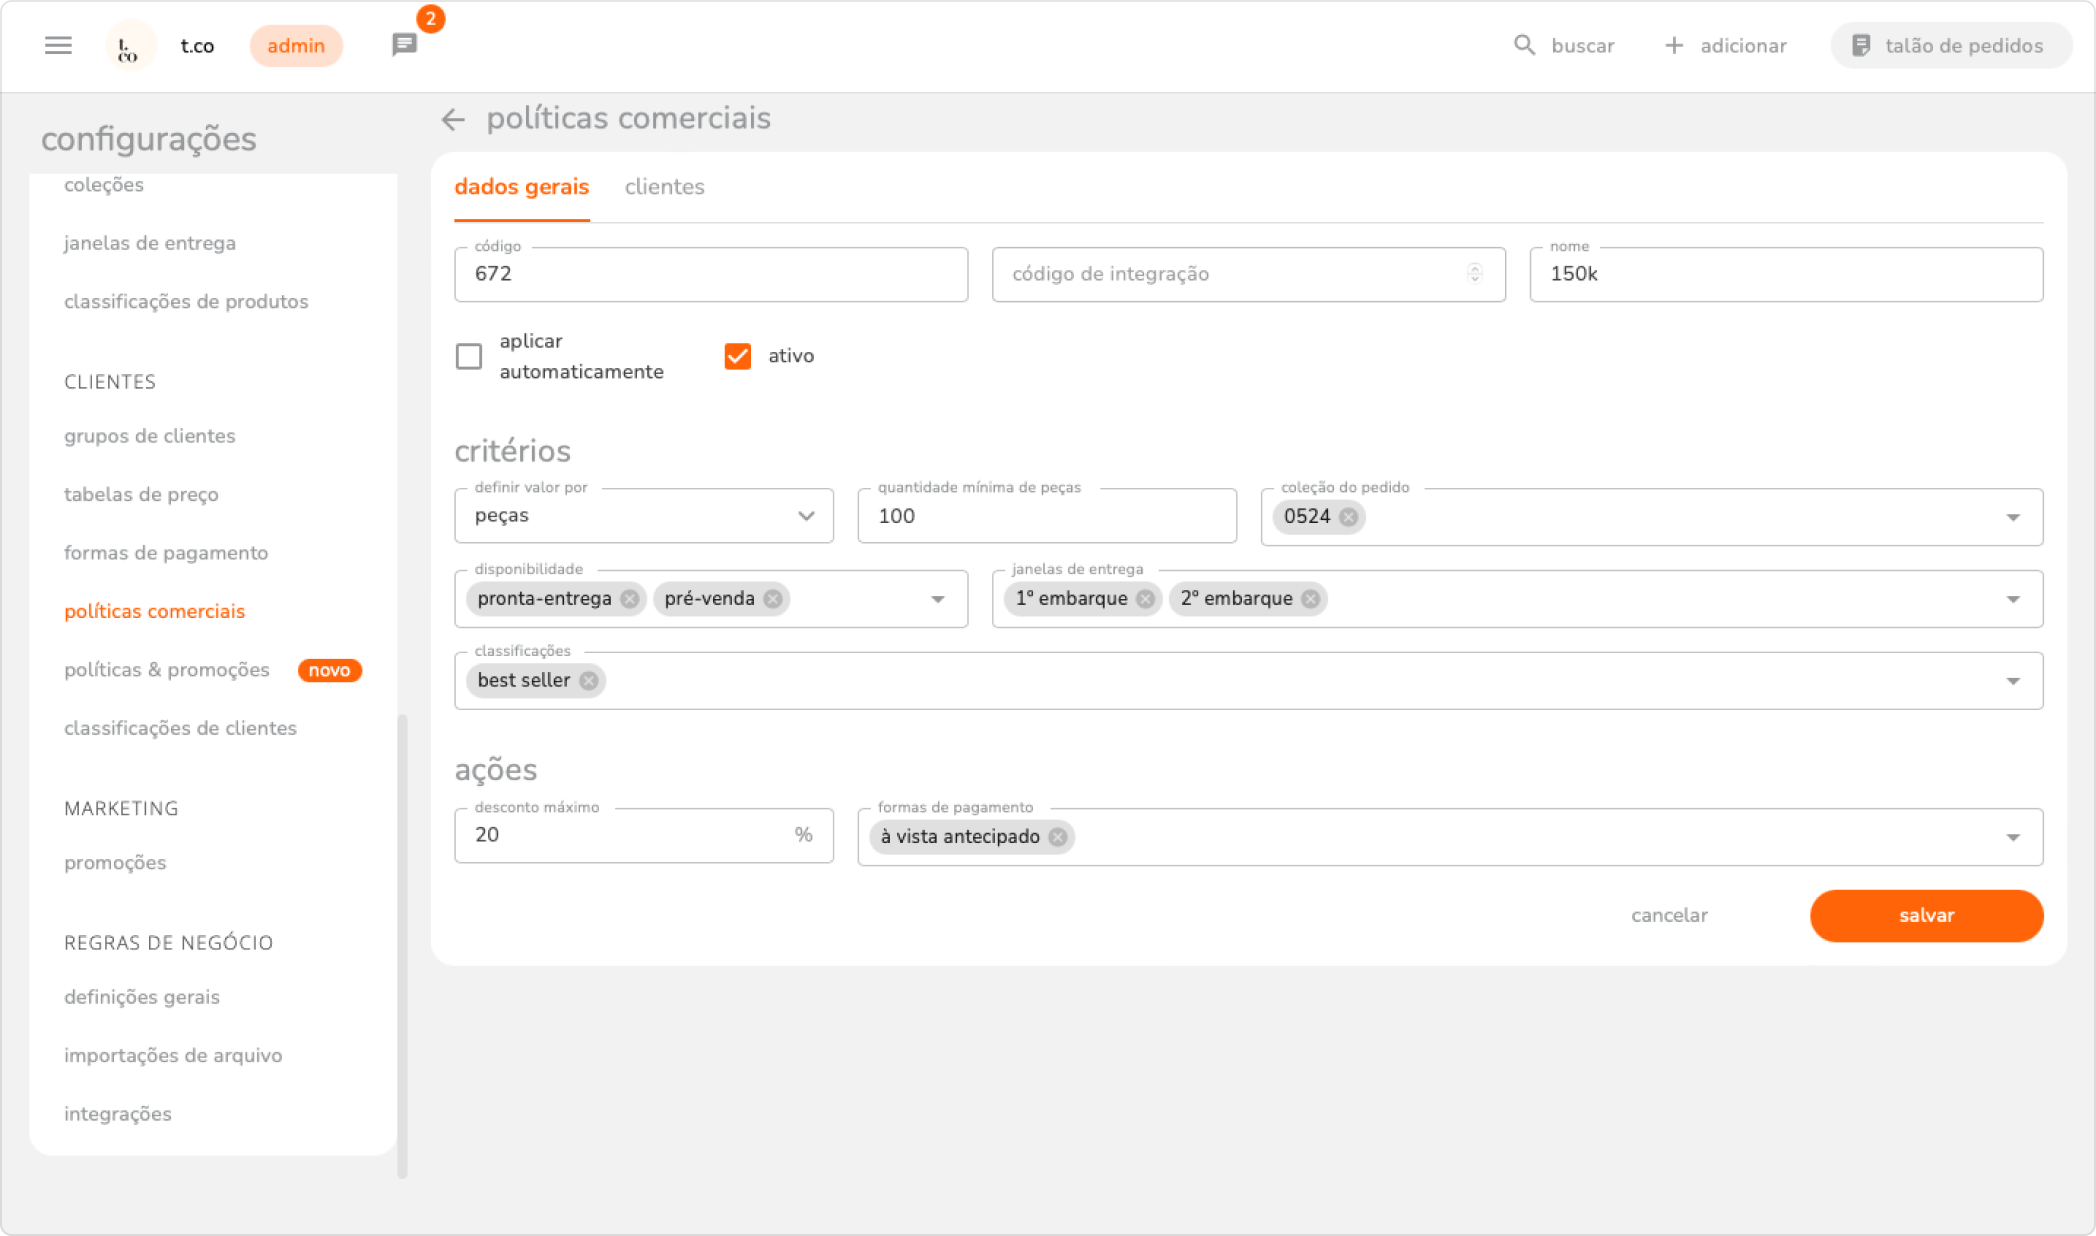Open the hamburger menu icon
Screen dimensions: 2096x1236
[58, 46]
